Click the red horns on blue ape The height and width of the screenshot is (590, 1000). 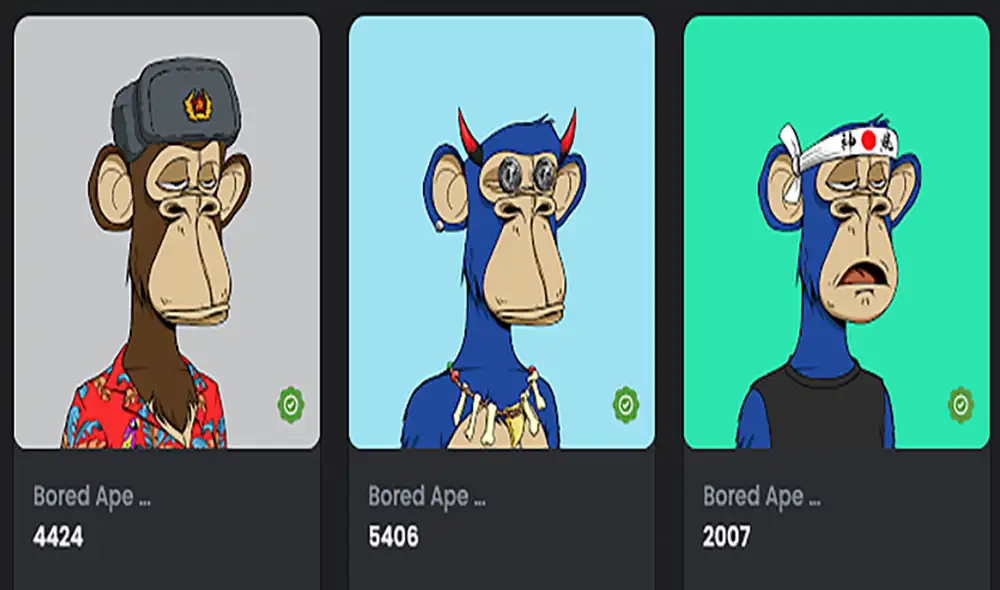click(517, 133)
